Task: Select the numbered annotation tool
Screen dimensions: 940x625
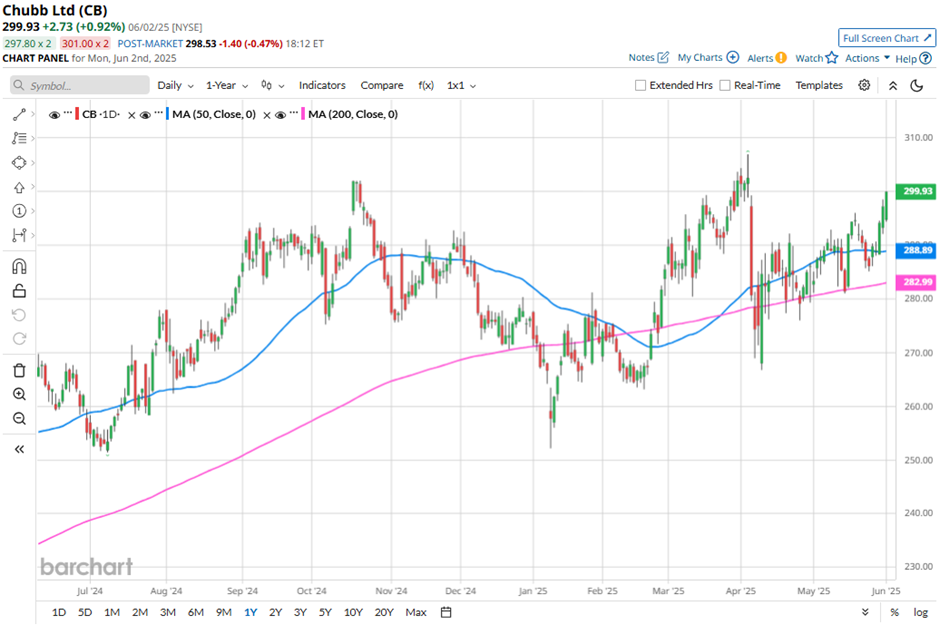Action: point(19,211)
